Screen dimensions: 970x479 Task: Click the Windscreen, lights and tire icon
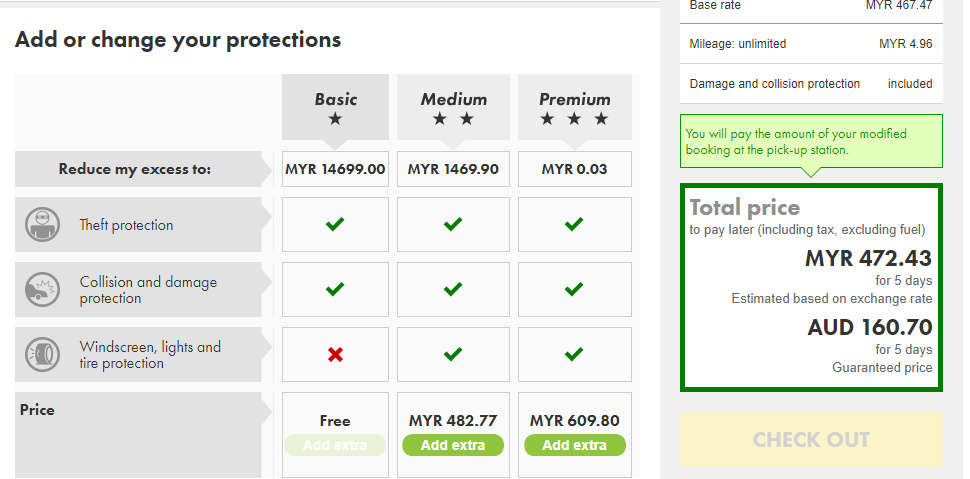(43, 354)
